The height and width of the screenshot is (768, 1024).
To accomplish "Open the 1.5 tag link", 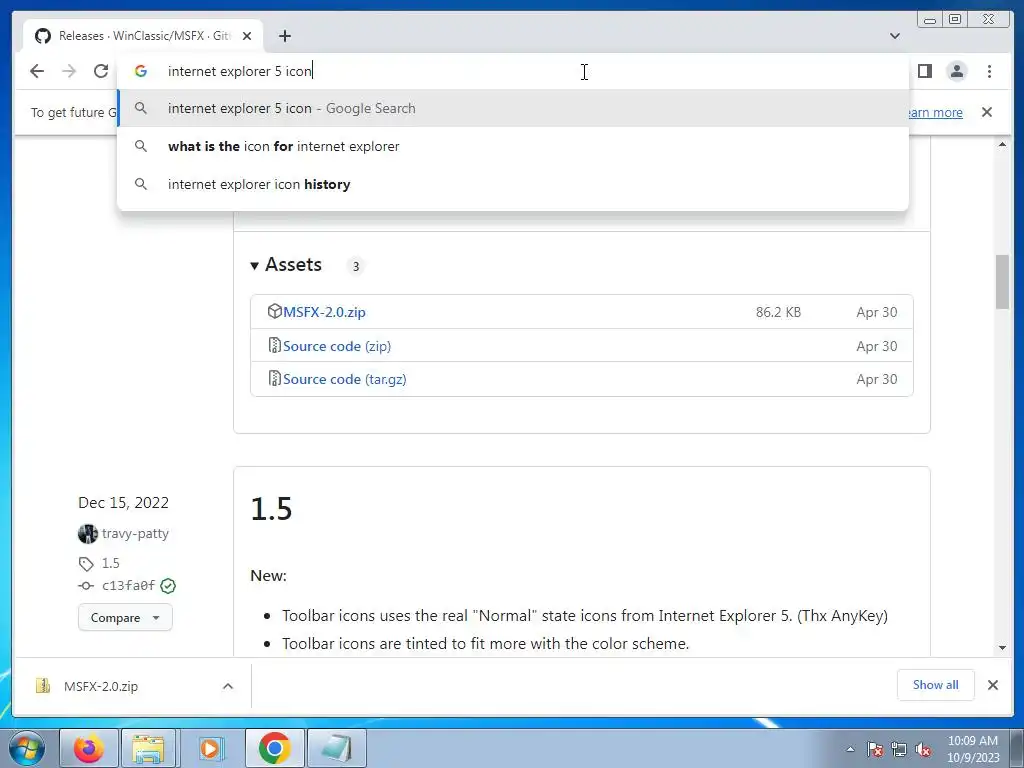I will tap(110, 563).
